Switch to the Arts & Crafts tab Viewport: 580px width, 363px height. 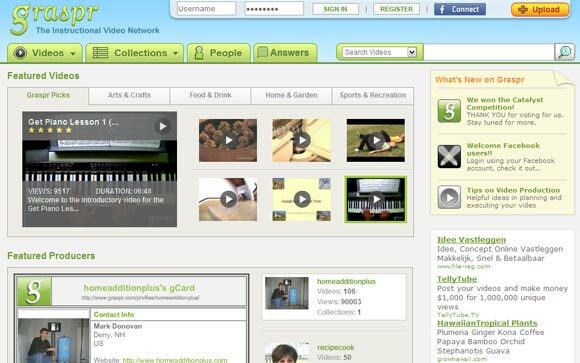coord(129,95)
